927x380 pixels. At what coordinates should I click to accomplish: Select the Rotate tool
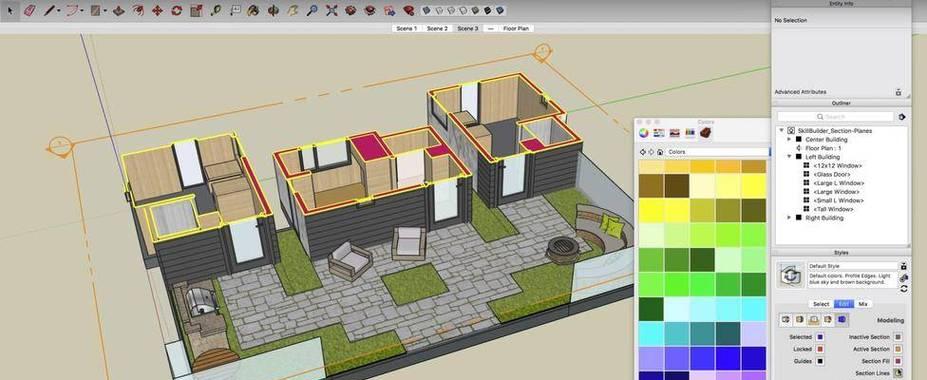[177, 11]
